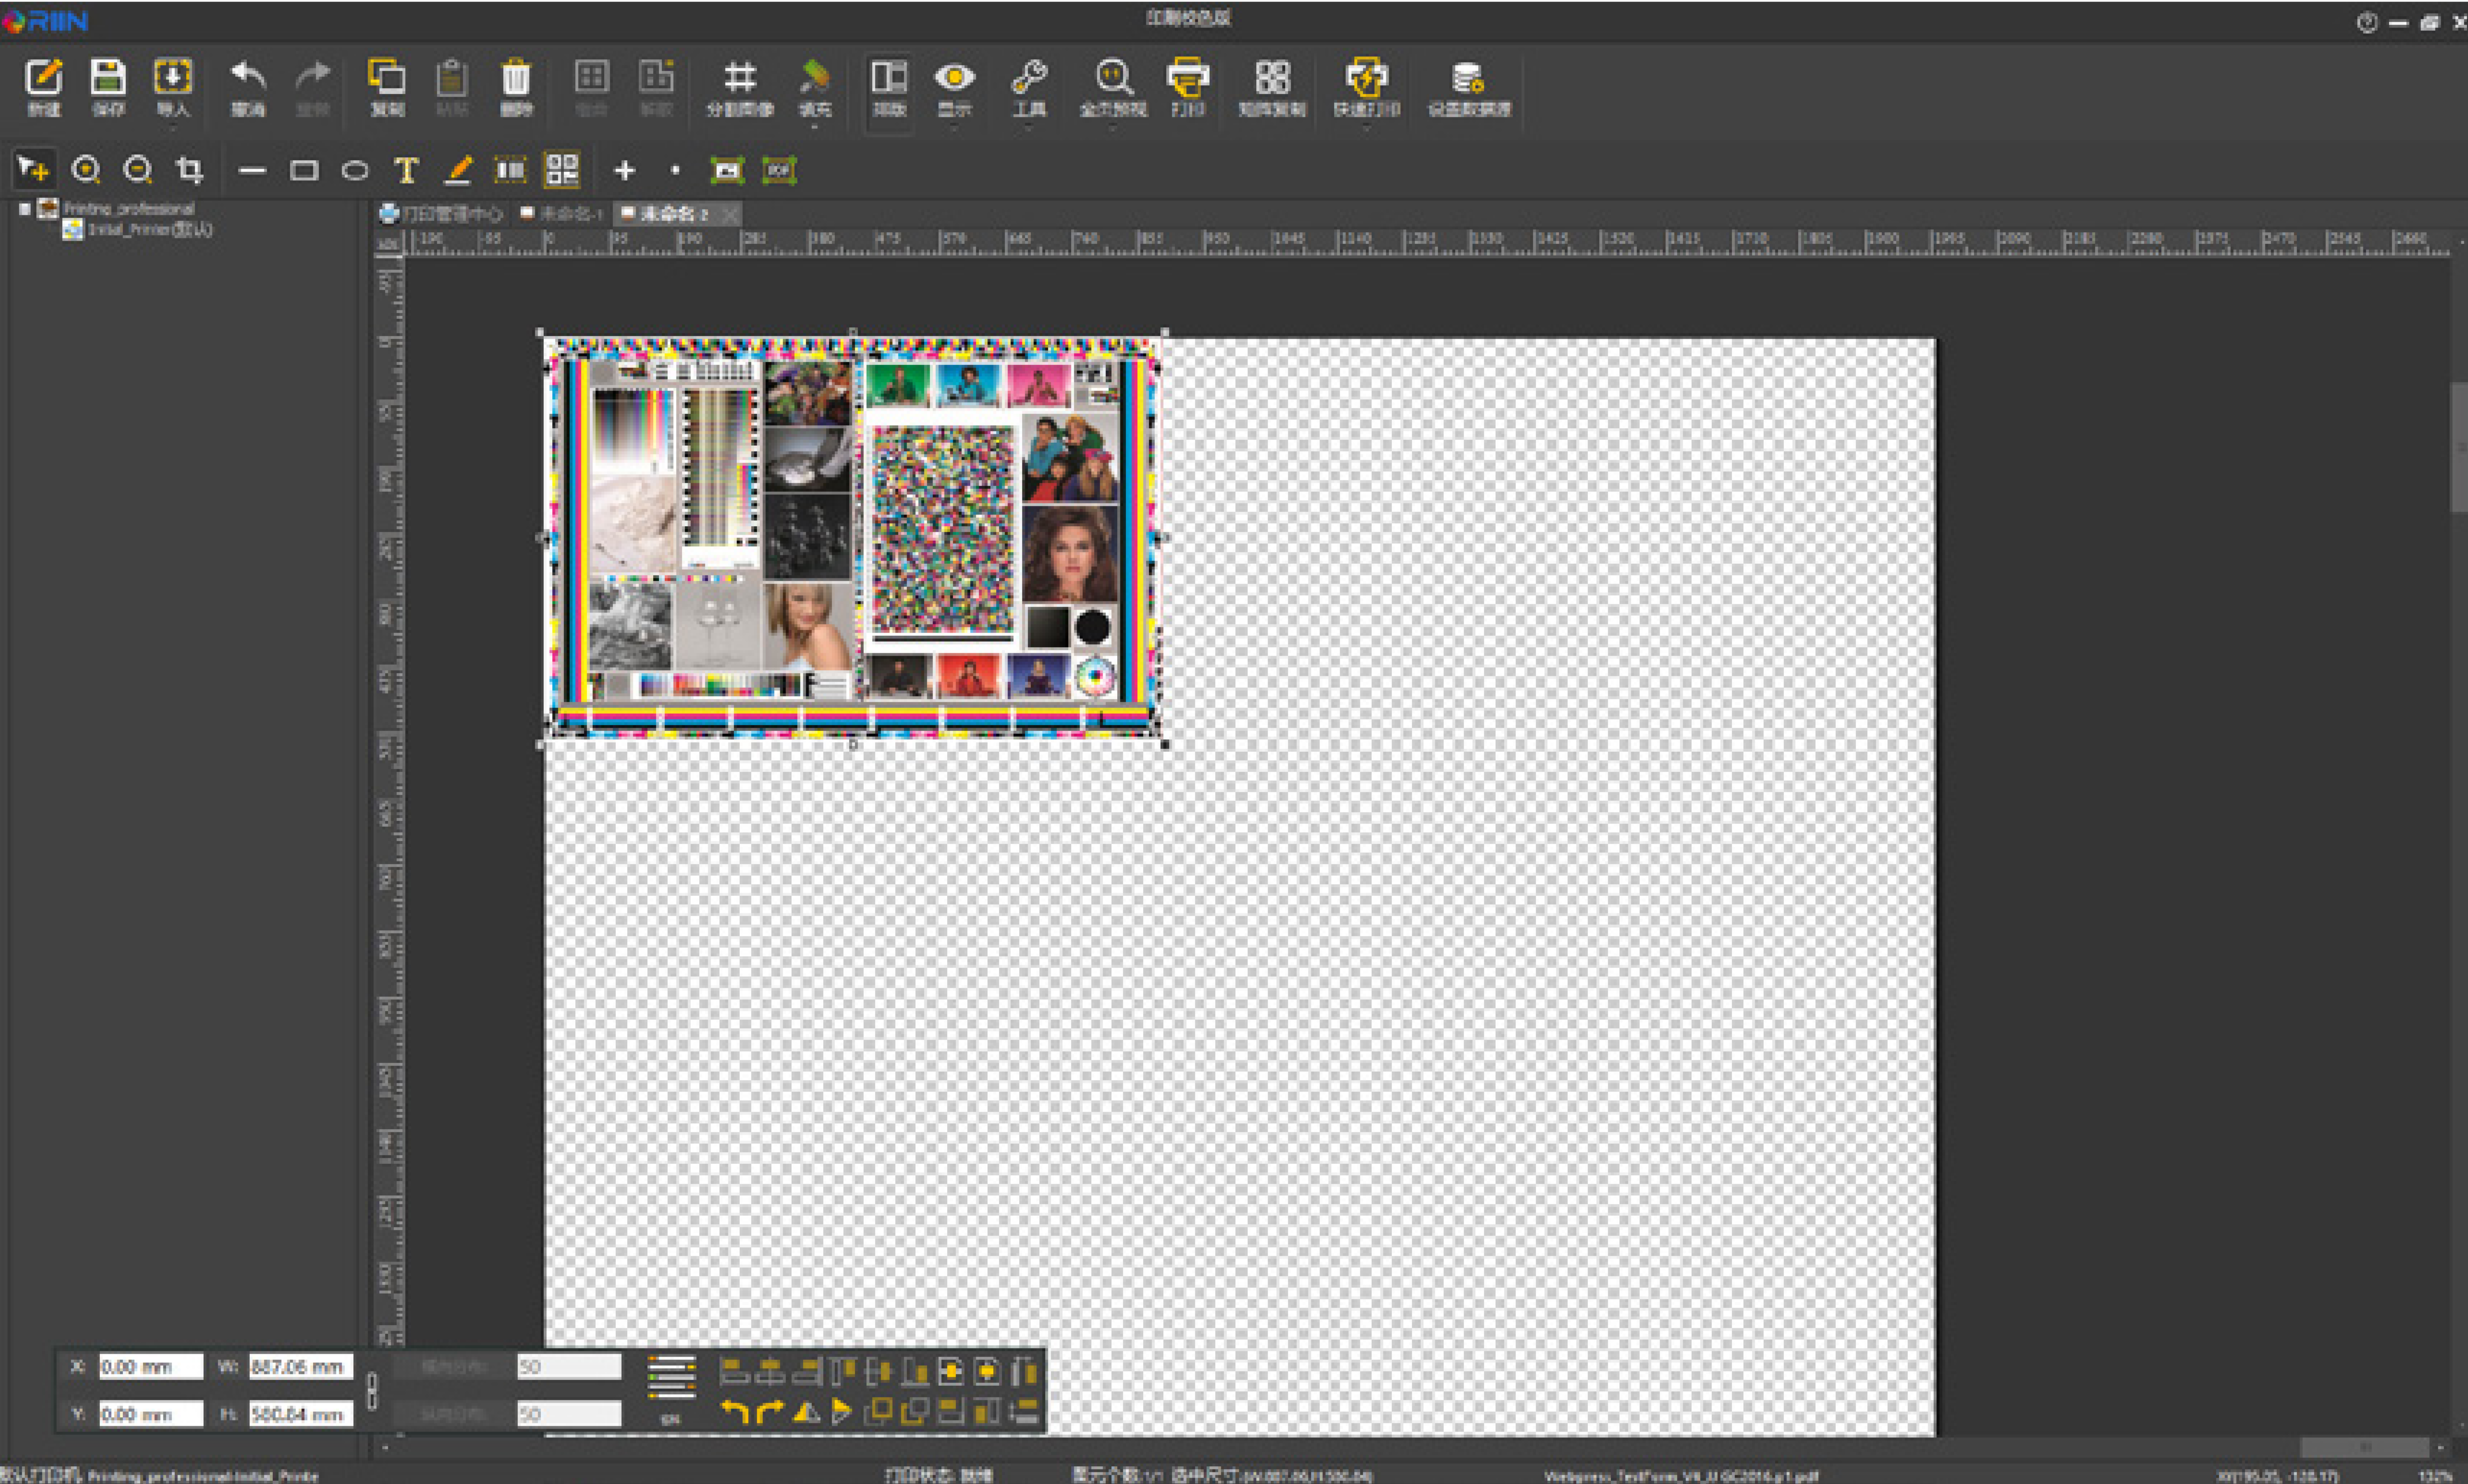Select the Initial_Printer tree item
The image size is (2468, 1484).
(138, 230)
